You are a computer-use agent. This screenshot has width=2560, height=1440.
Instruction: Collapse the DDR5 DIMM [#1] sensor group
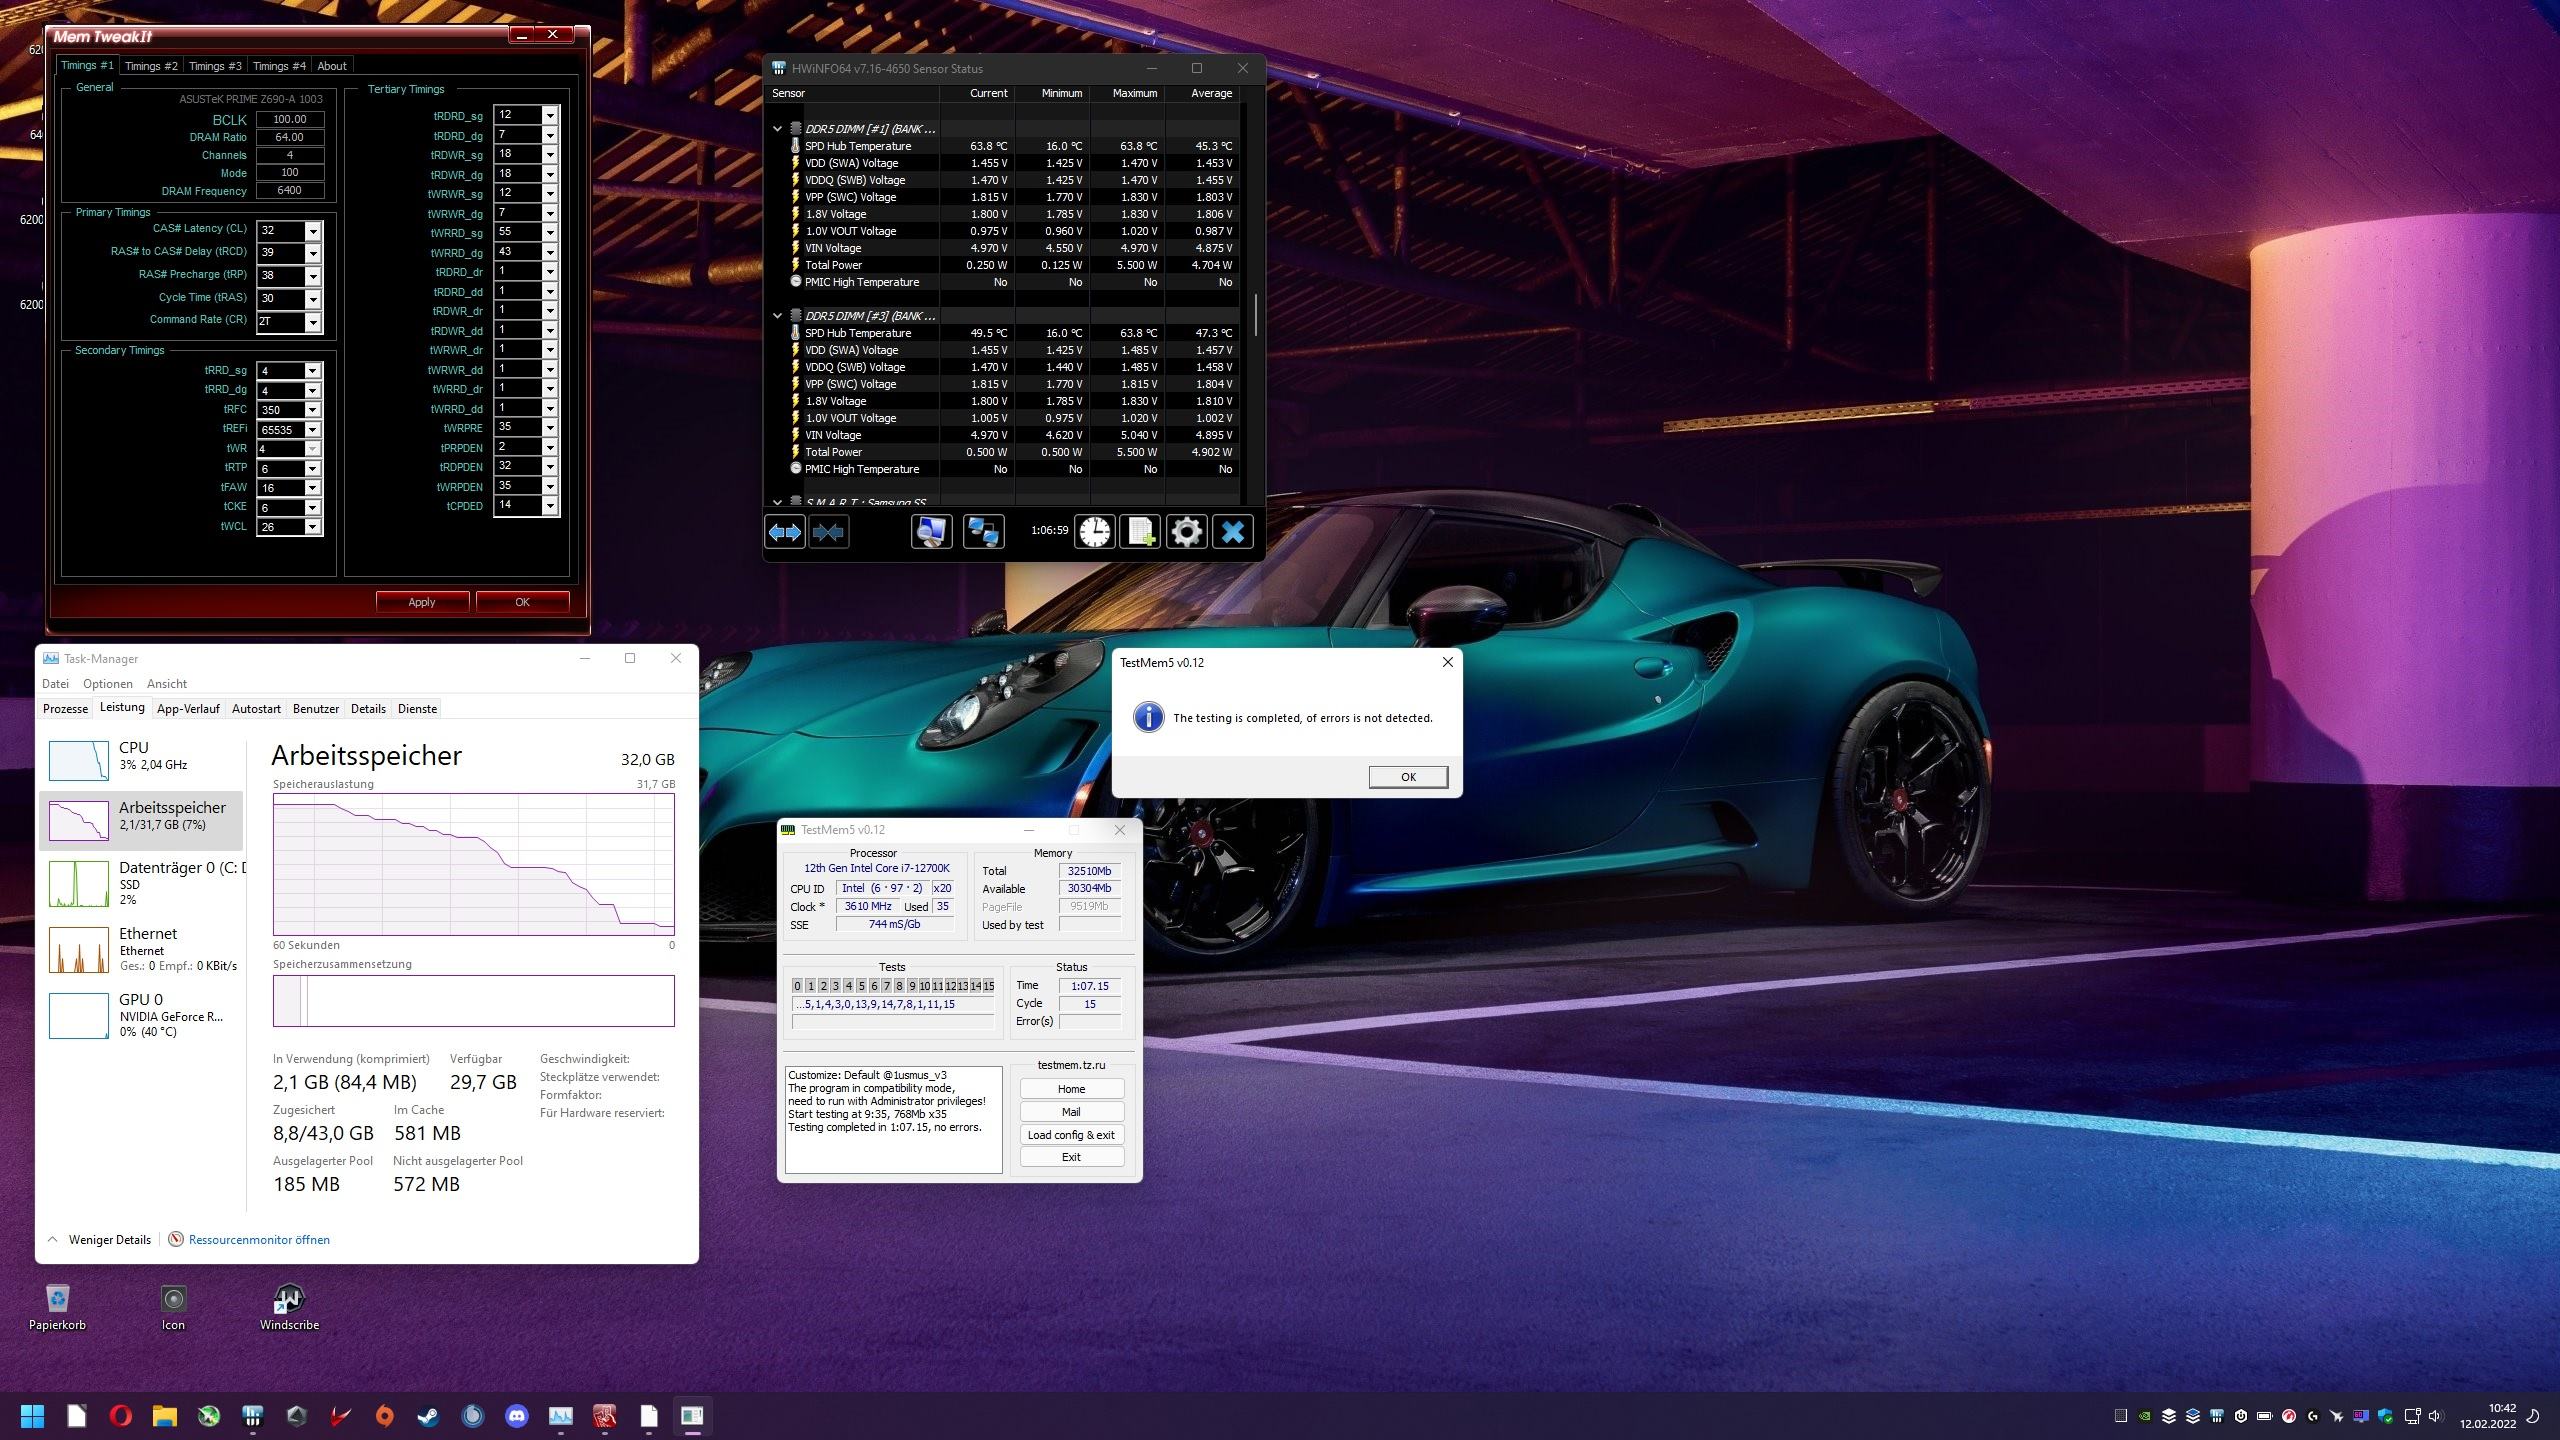777,129
